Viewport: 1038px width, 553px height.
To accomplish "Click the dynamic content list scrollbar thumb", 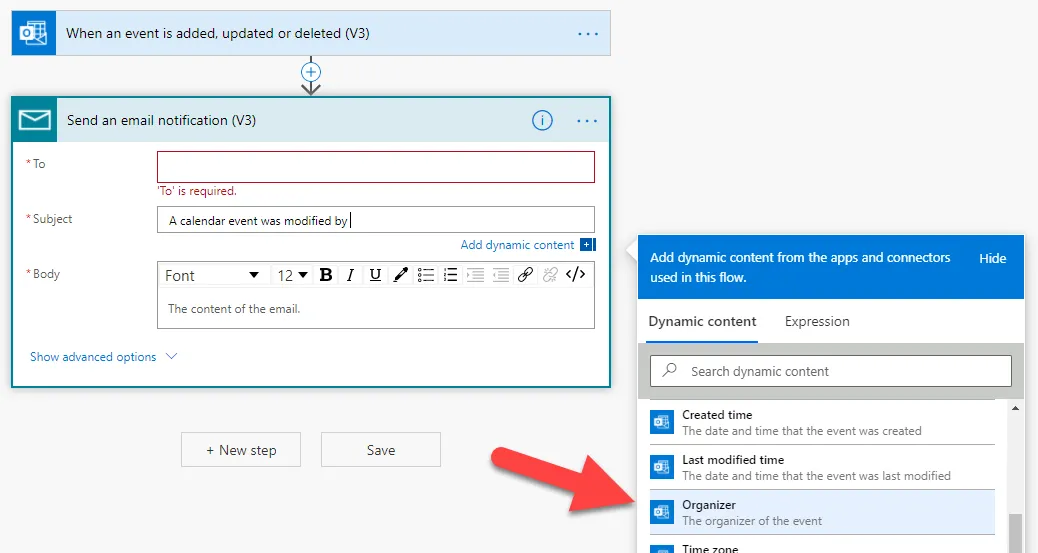I will [x=1015, y=533].
